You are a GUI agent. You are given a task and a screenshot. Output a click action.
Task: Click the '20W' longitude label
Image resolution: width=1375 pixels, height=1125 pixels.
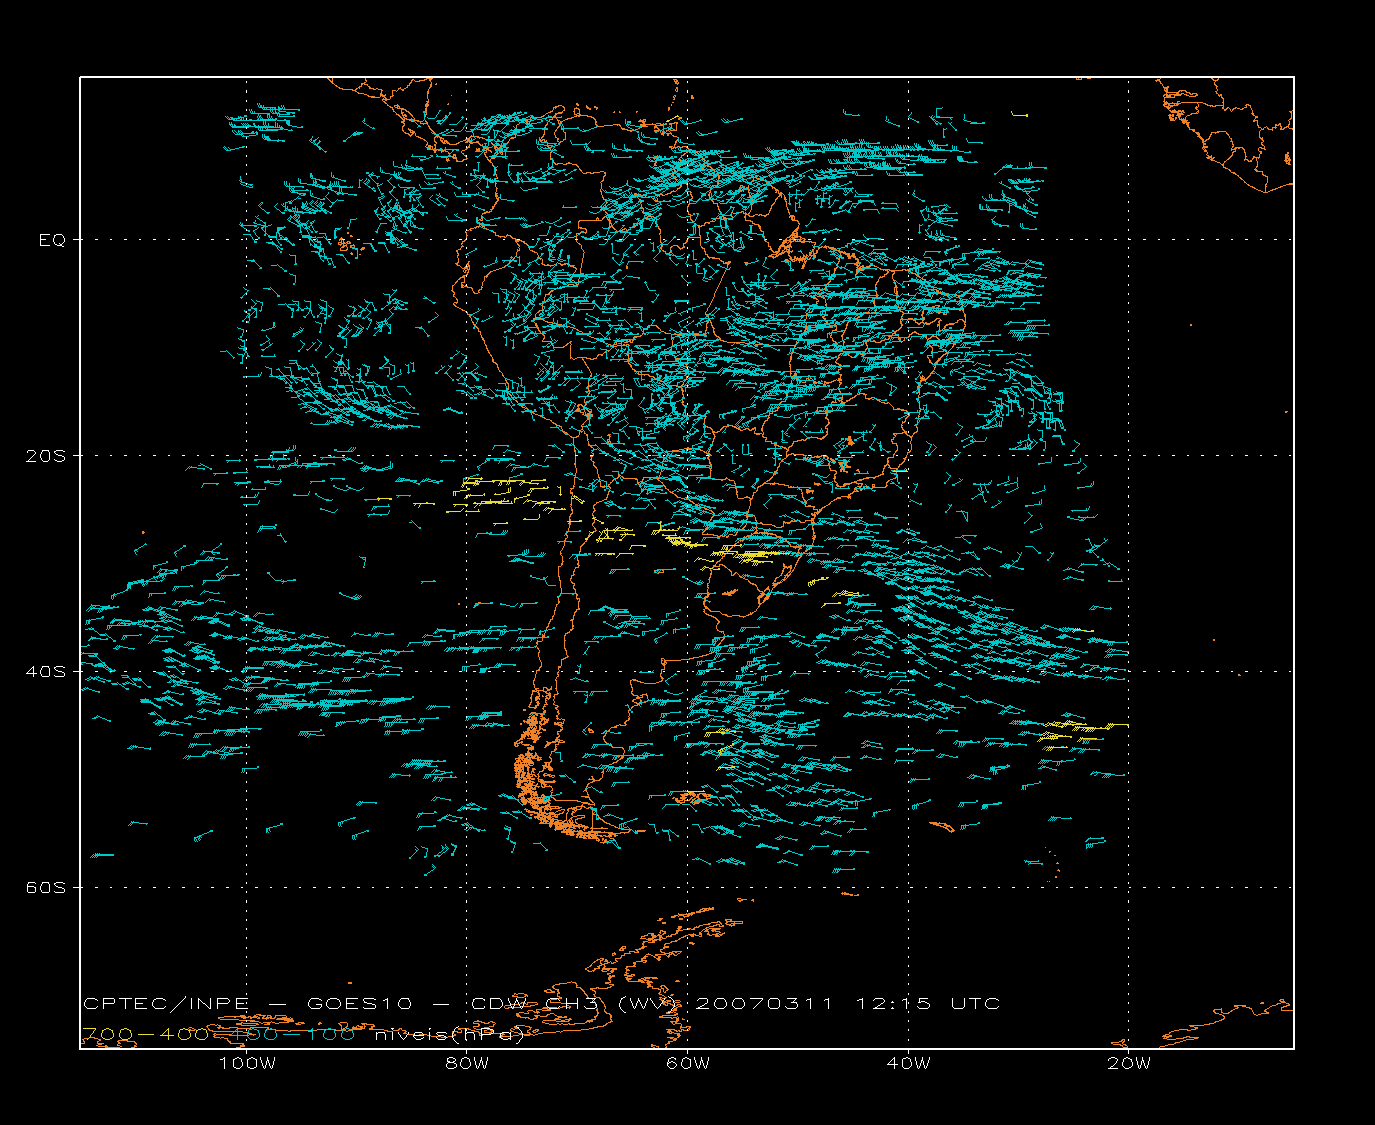[x=1129, y=1064]
